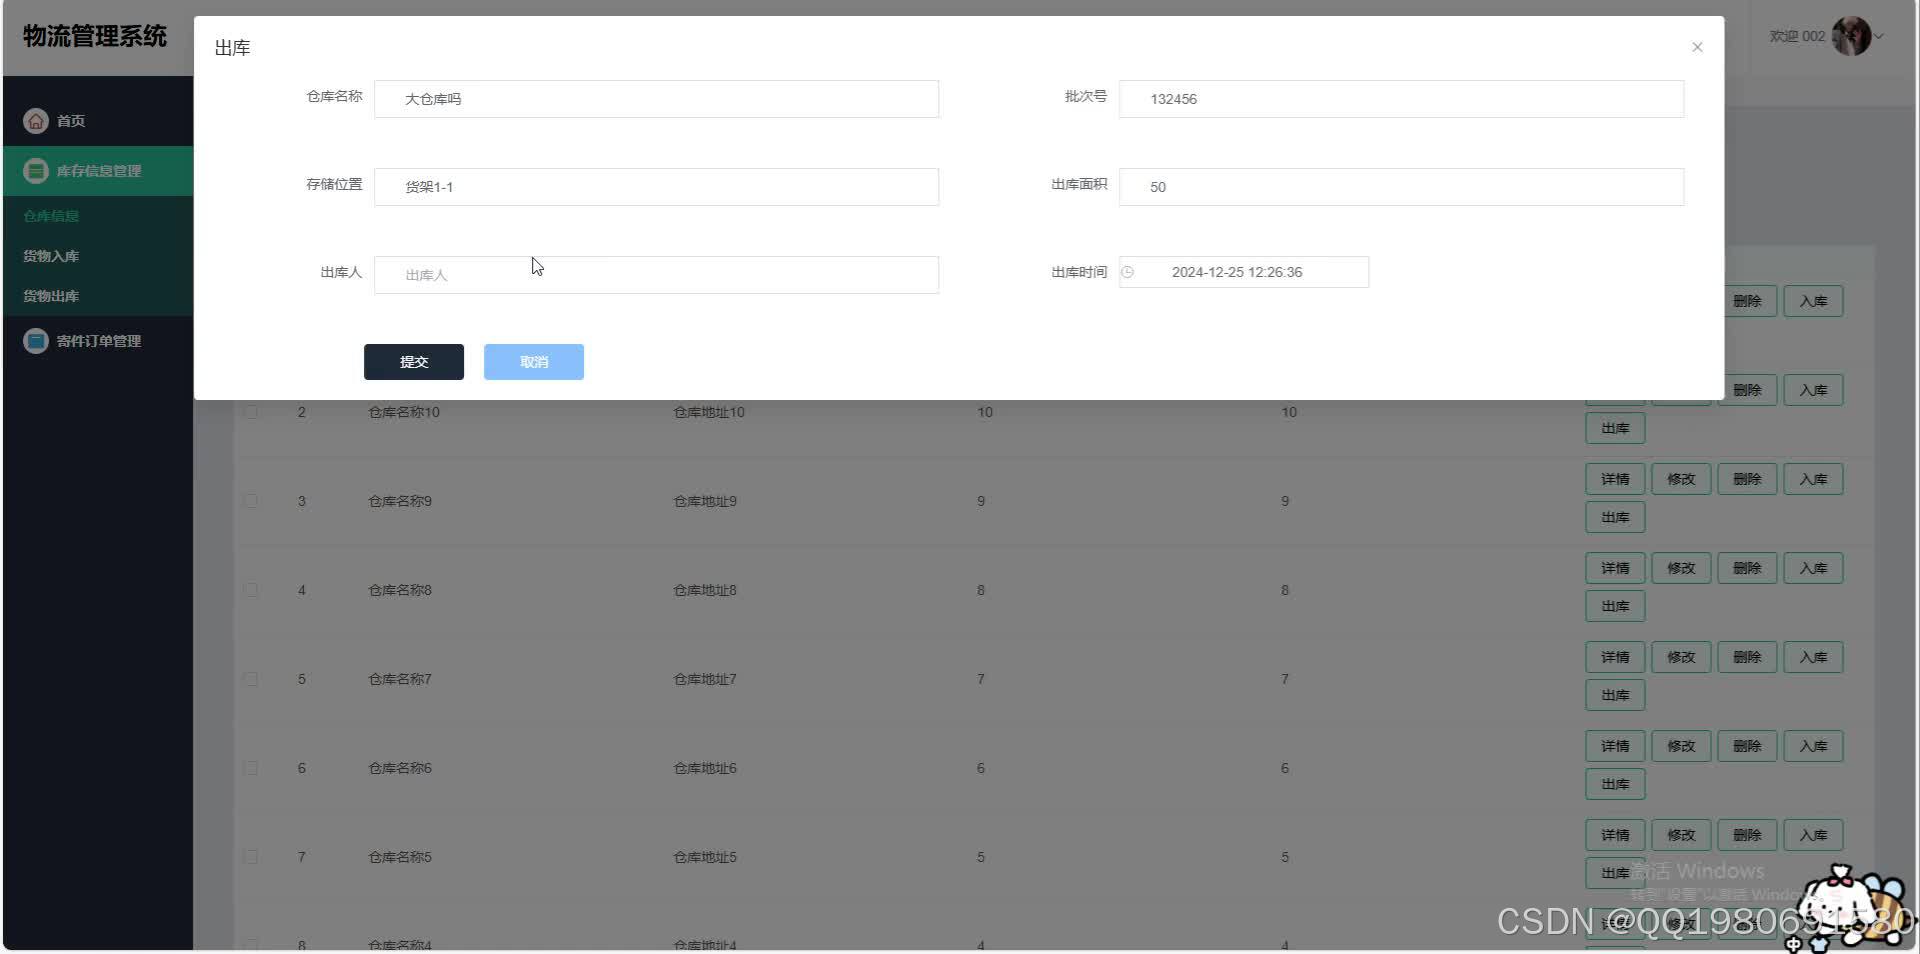Click 详情 button in 仓库名称8 row
The height and width of the screenshot is (954, 1920).
coord(1615,568)
